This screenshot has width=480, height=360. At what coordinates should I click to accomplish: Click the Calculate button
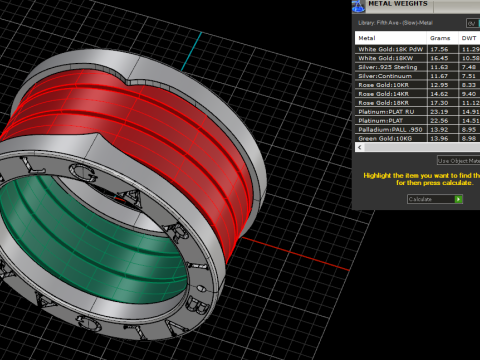click(435, 199)
